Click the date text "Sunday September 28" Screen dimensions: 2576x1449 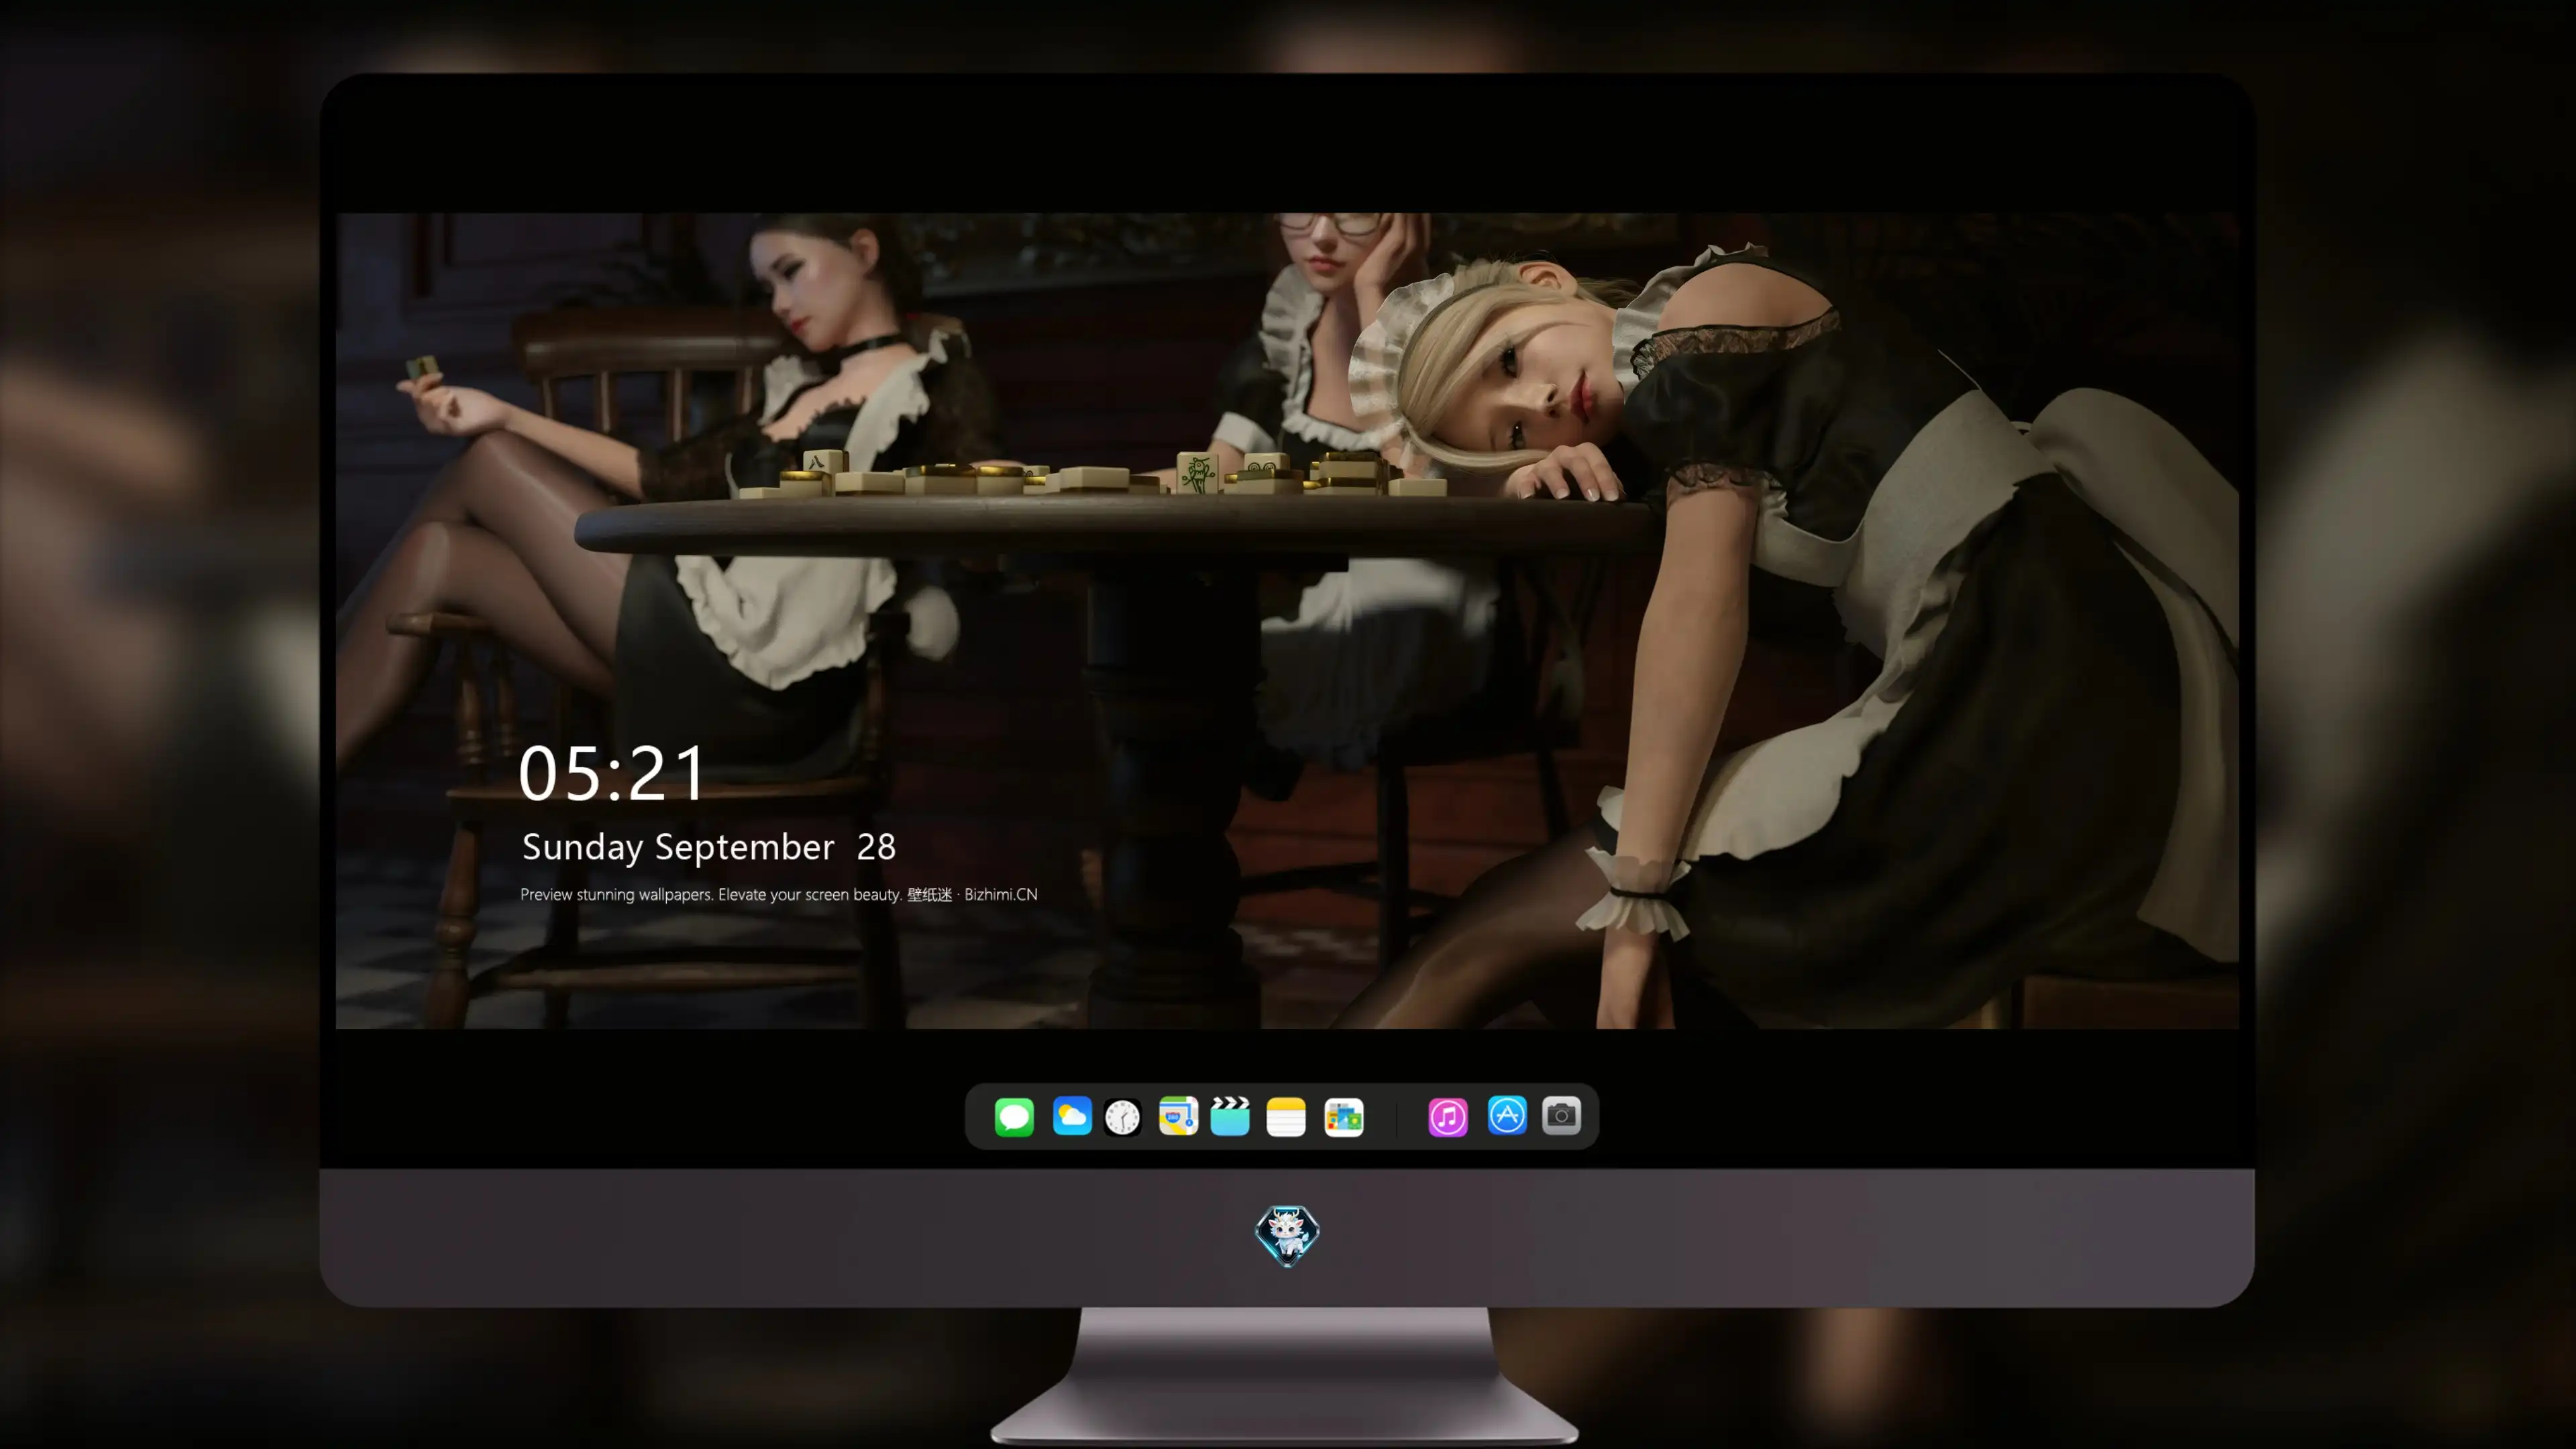pyautogui.click(x=709, y=847)
